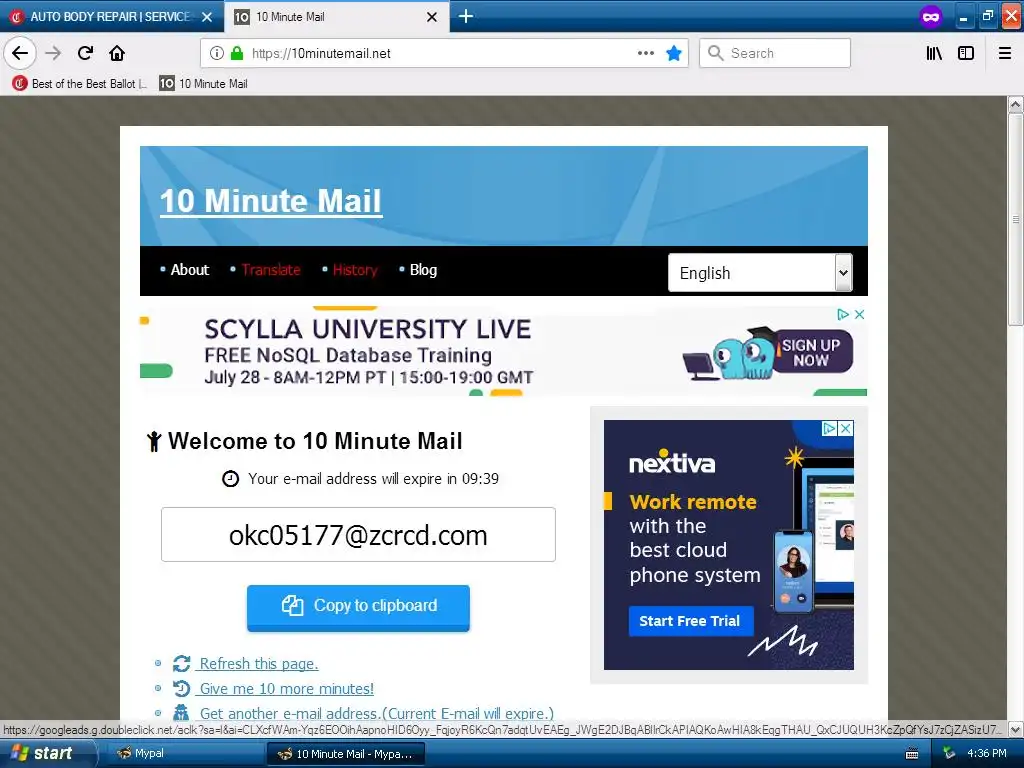Click Get another e-mail address link
The width and height of the screenshot is (1024, 768).
click(377, 713)
